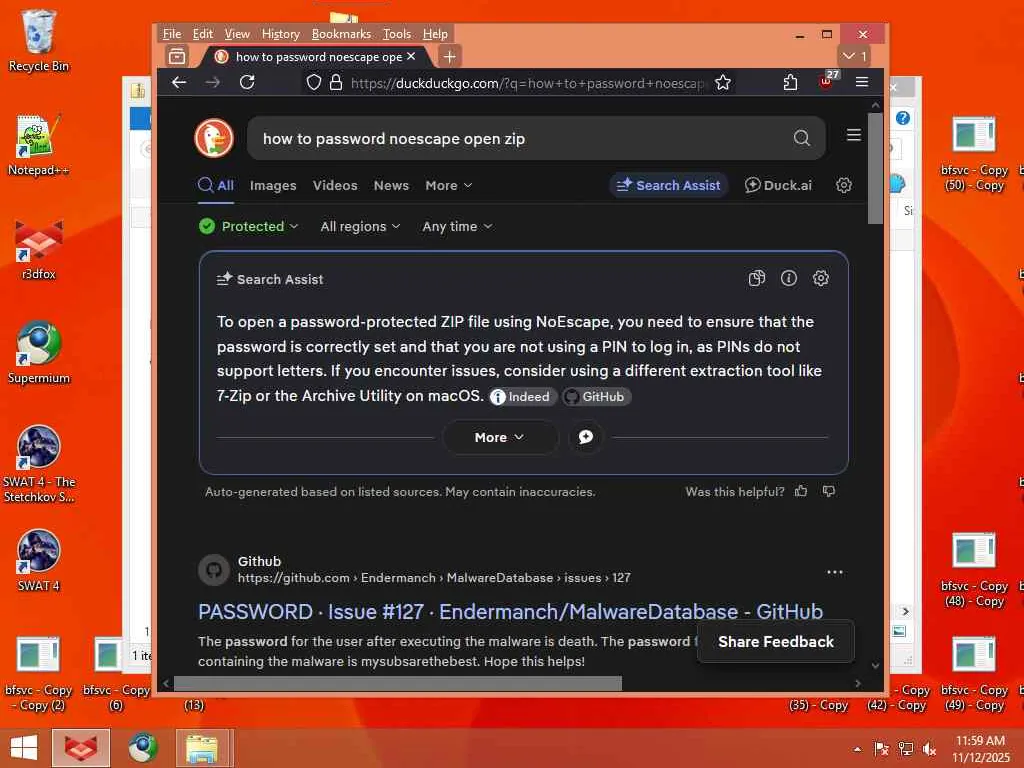1024x768 pixels.
Task: Click the horizontal page scrollbar thumb
Action: tap(398, 684)
